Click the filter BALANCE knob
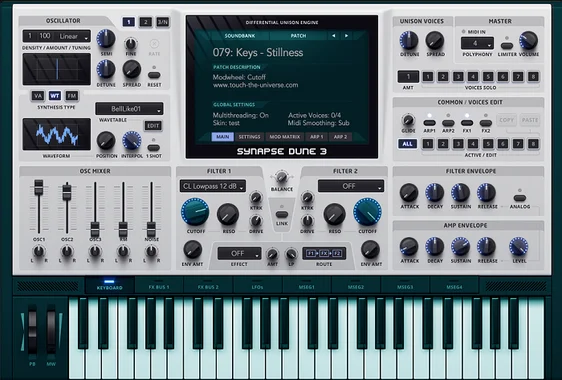This screenshot has height=380, width=562. (281, 177)
